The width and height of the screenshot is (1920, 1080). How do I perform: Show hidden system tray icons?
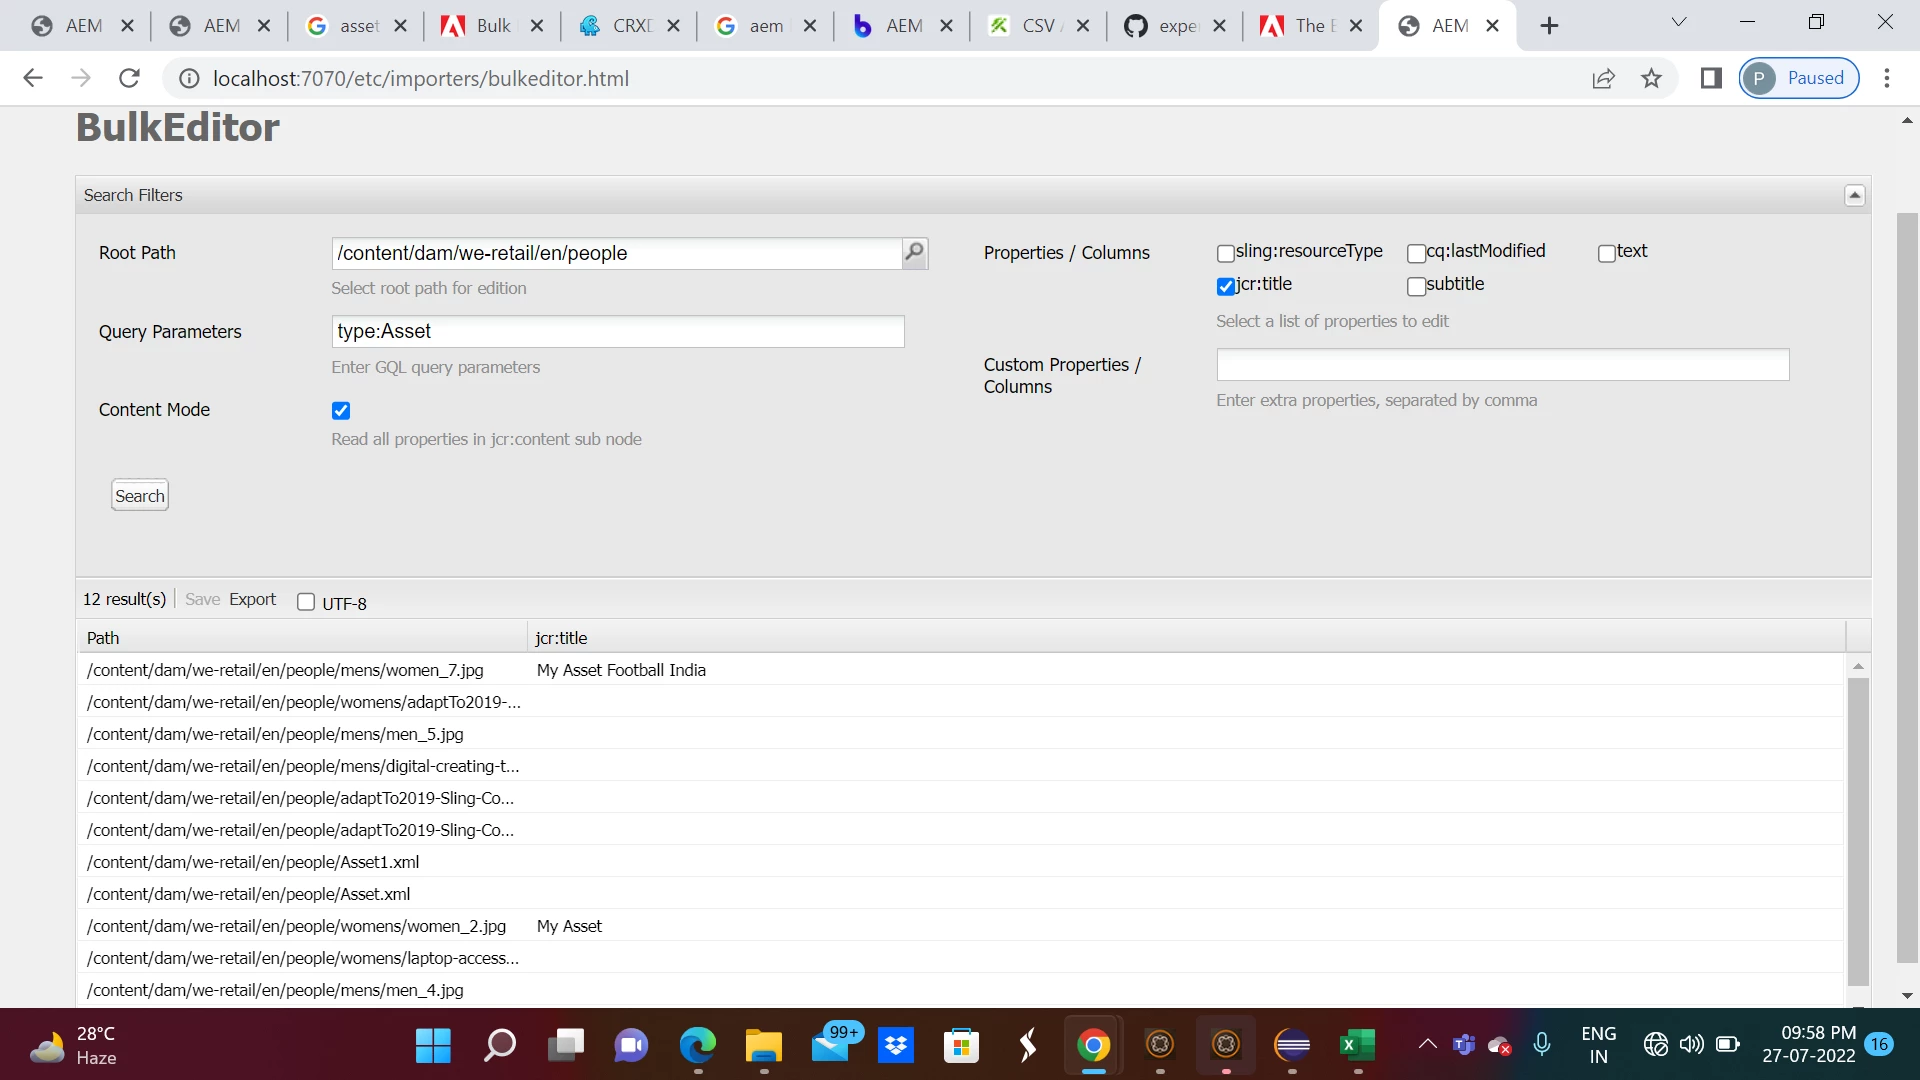click(1427, 1044)
